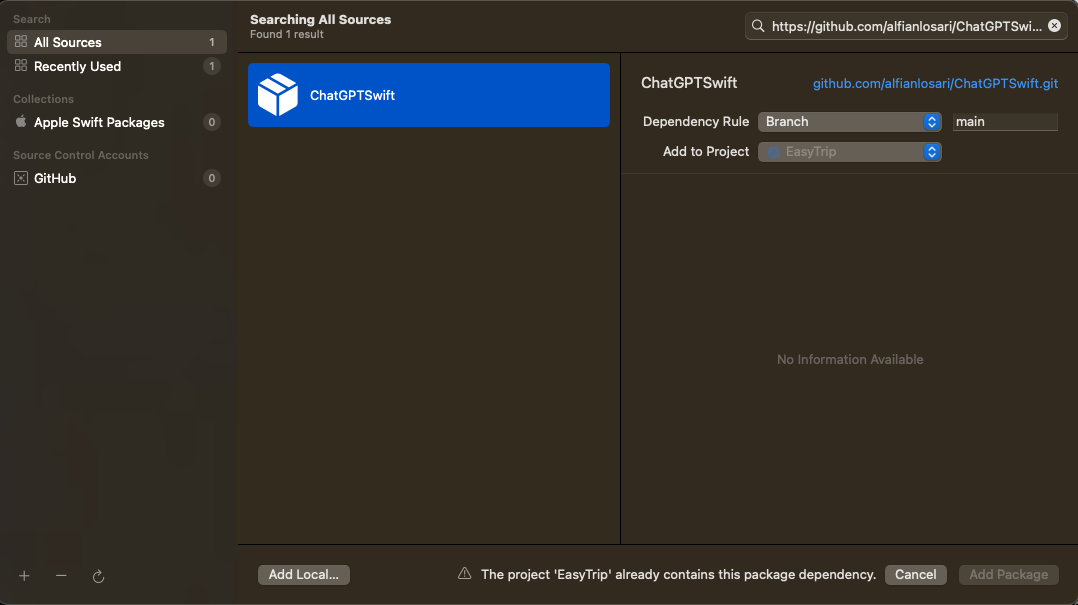Click the ChatGPTSwift package box icon
Viewport: 1078px width, 605px height.
click(x=278, y=95)
